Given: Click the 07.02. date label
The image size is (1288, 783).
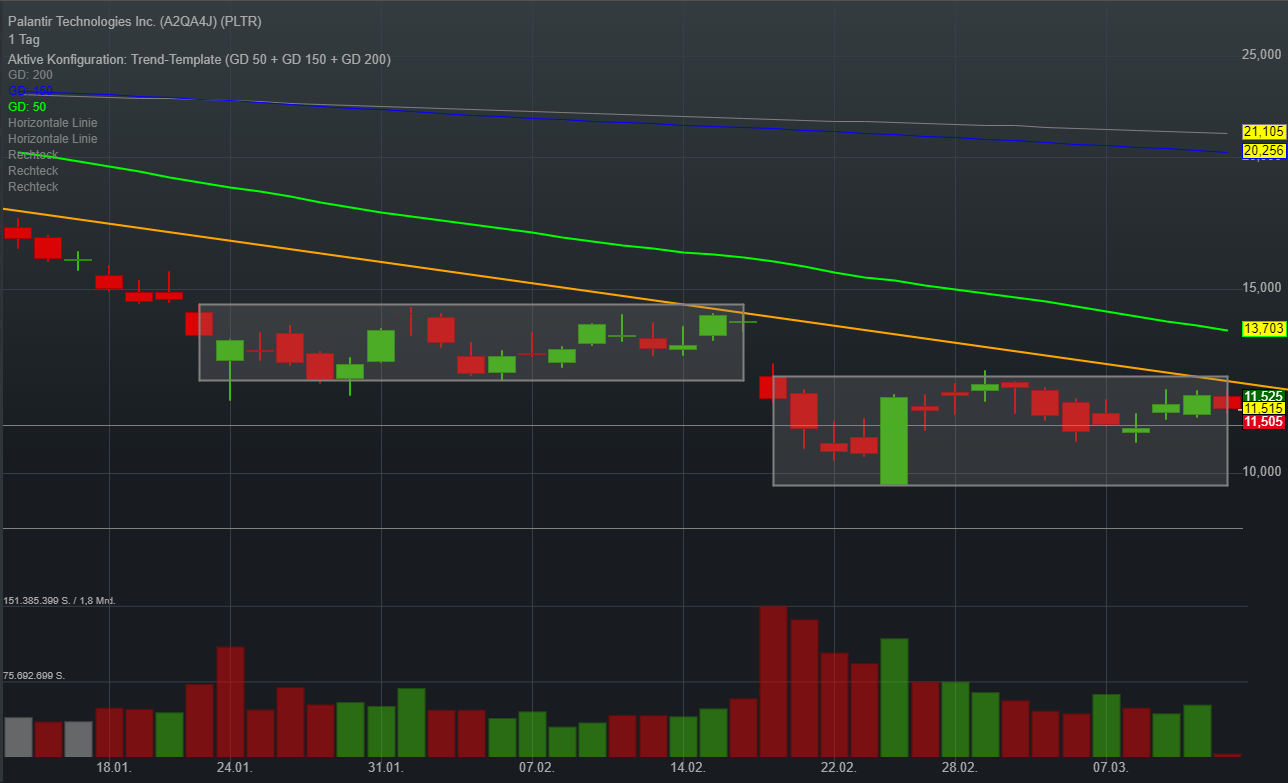Looking at the screenshot, I should (536, 768).
